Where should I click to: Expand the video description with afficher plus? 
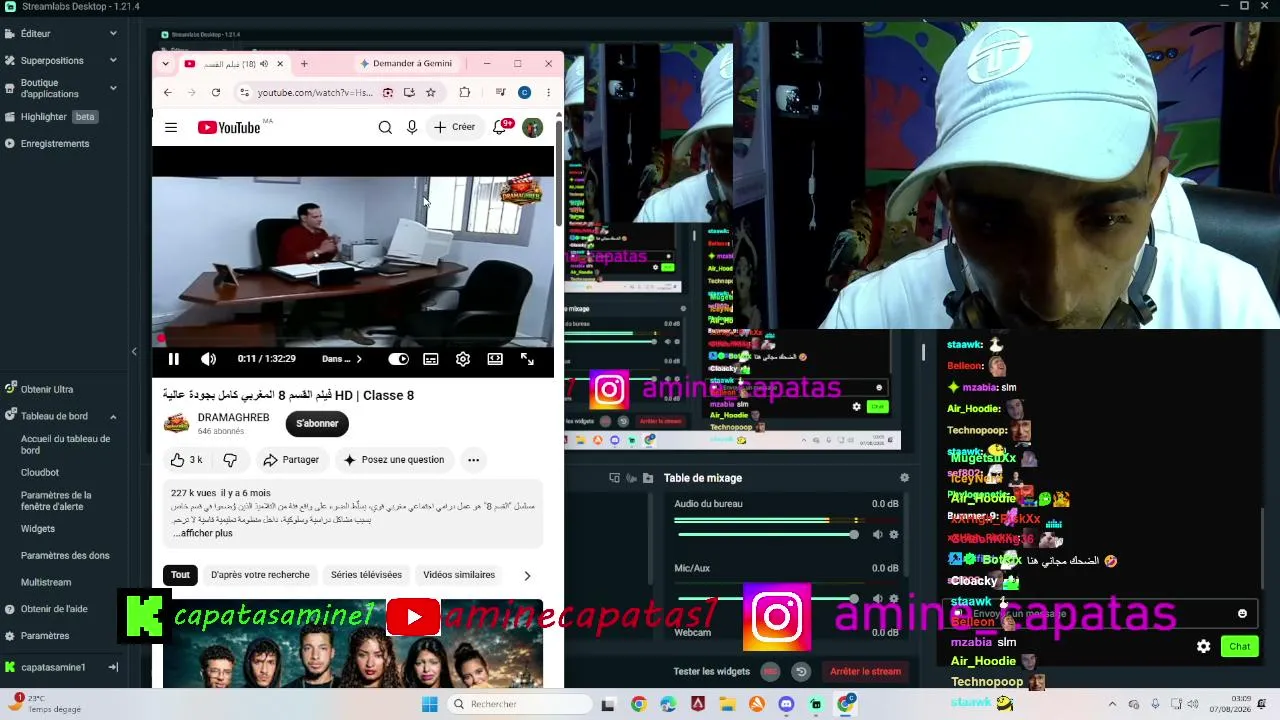pyautogui.click(x=203, y=533)
